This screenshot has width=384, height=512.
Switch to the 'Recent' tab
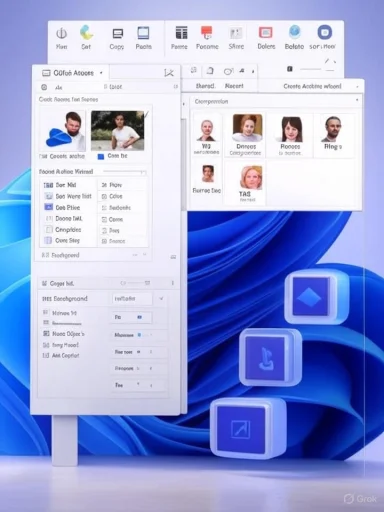pos(234,86)
